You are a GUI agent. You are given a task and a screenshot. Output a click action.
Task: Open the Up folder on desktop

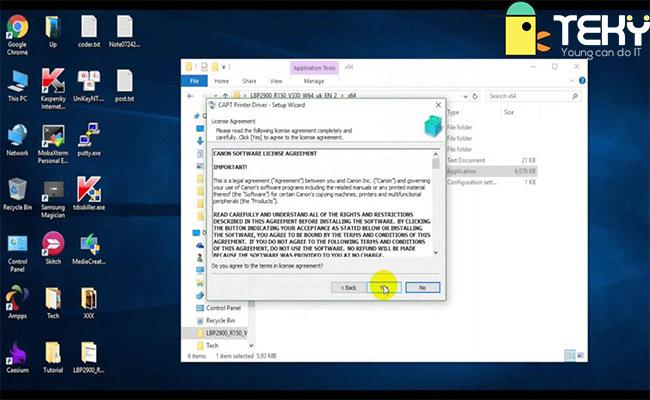53,32
